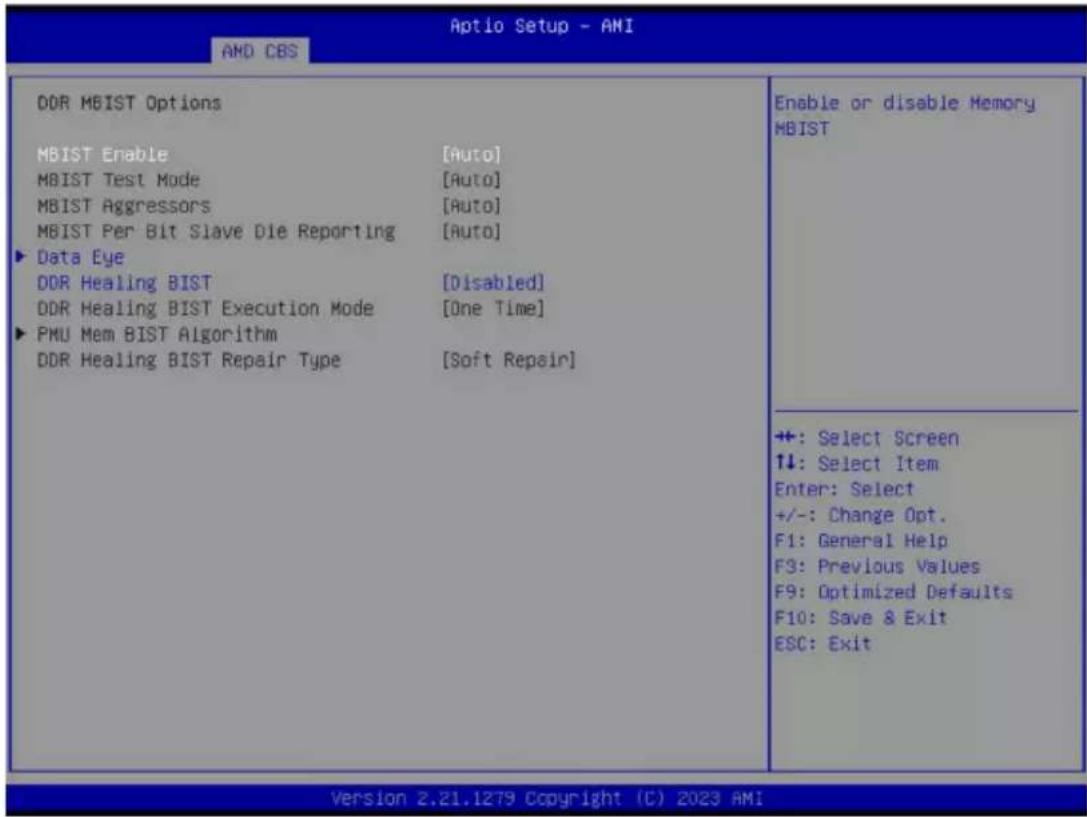Select MBIST Aggressors setting
This screenshot has width=1087, height=817.
coord(124,206)
